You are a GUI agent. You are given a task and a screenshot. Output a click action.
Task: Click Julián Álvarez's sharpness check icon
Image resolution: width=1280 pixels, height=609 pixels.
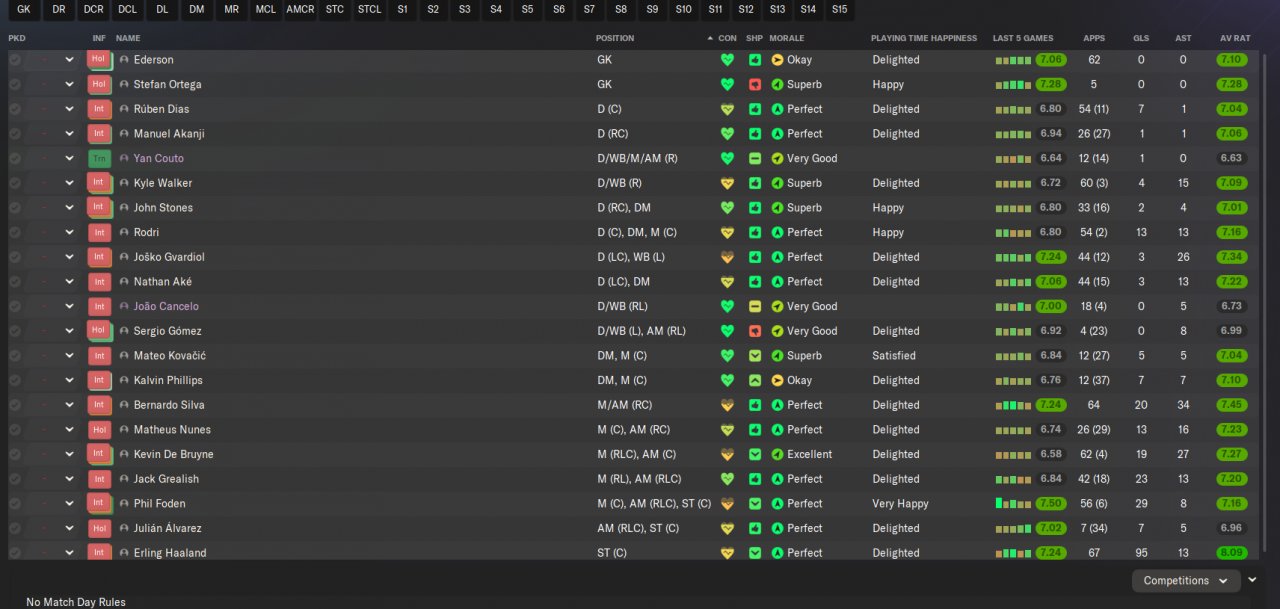[754, 529]
